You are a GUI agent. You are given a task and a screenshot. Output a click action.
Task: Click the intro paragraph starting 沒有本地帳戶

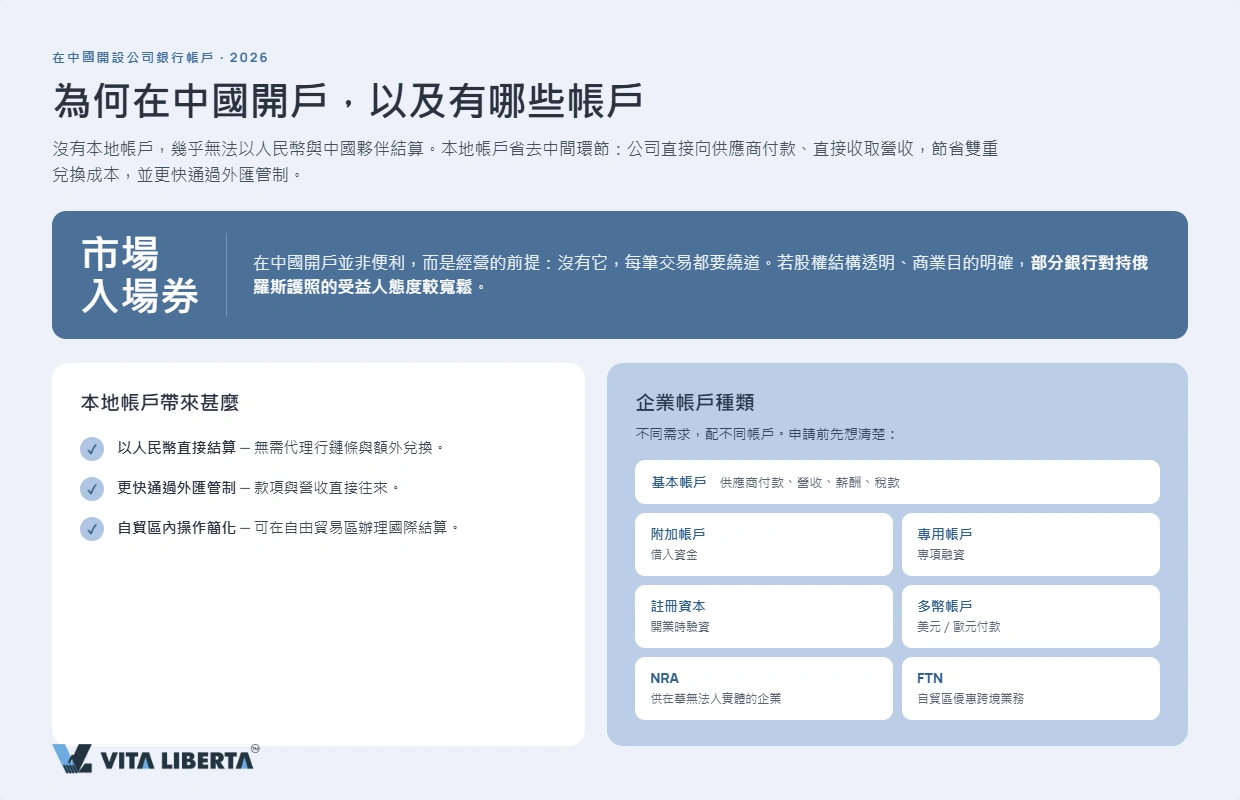click(526, 161)
